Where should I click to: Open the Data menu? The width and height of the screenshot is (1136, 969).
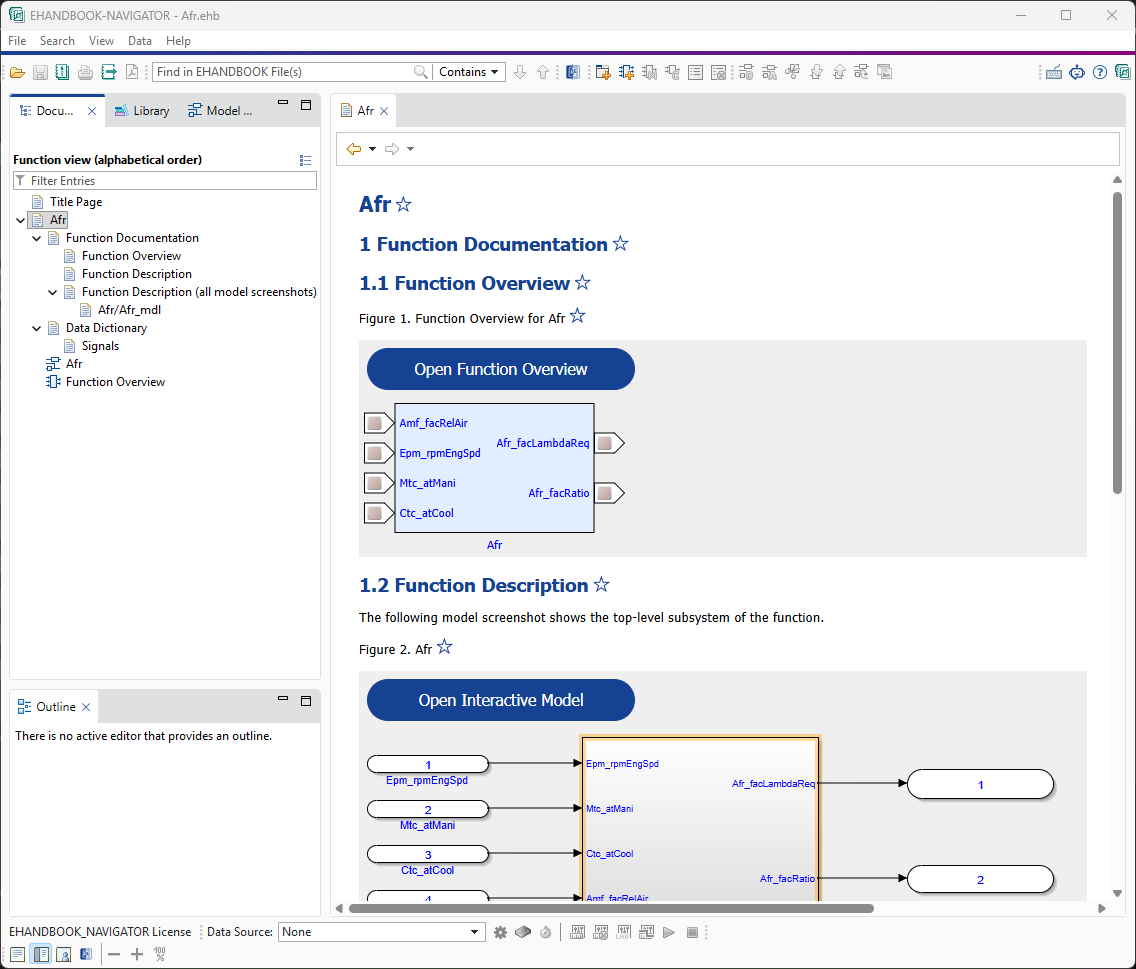[140, 41]
